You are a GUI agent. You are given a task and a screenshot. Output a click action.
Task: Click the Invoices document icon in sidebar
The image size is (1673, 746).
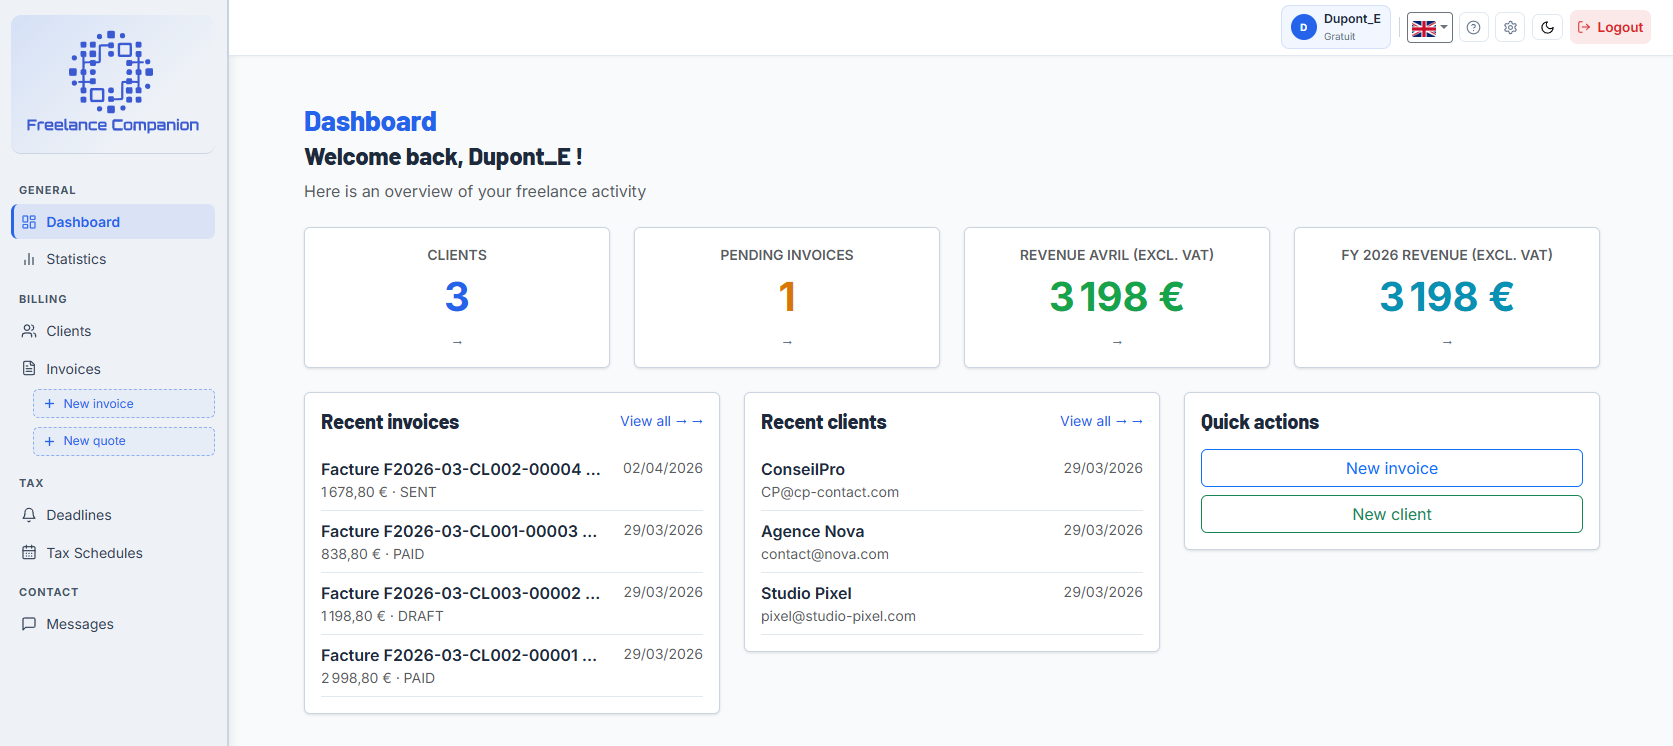[x=29, y=368]
